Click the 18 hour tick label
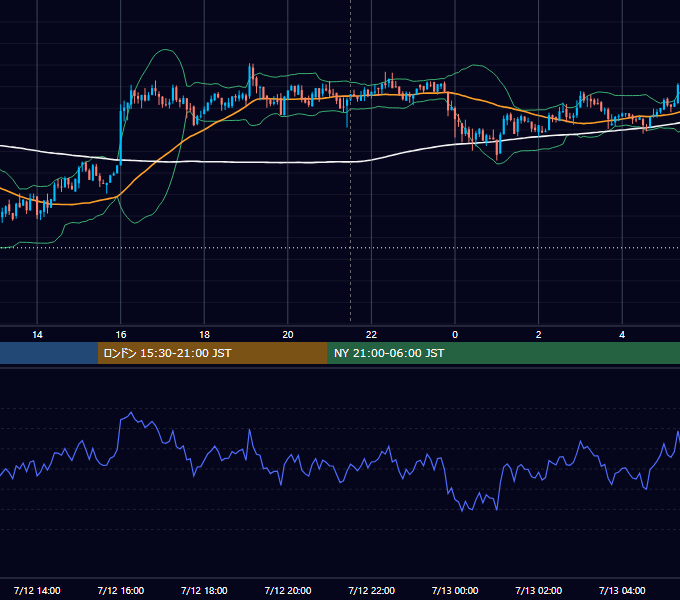 pyautogui.click(x=204, y=335)
